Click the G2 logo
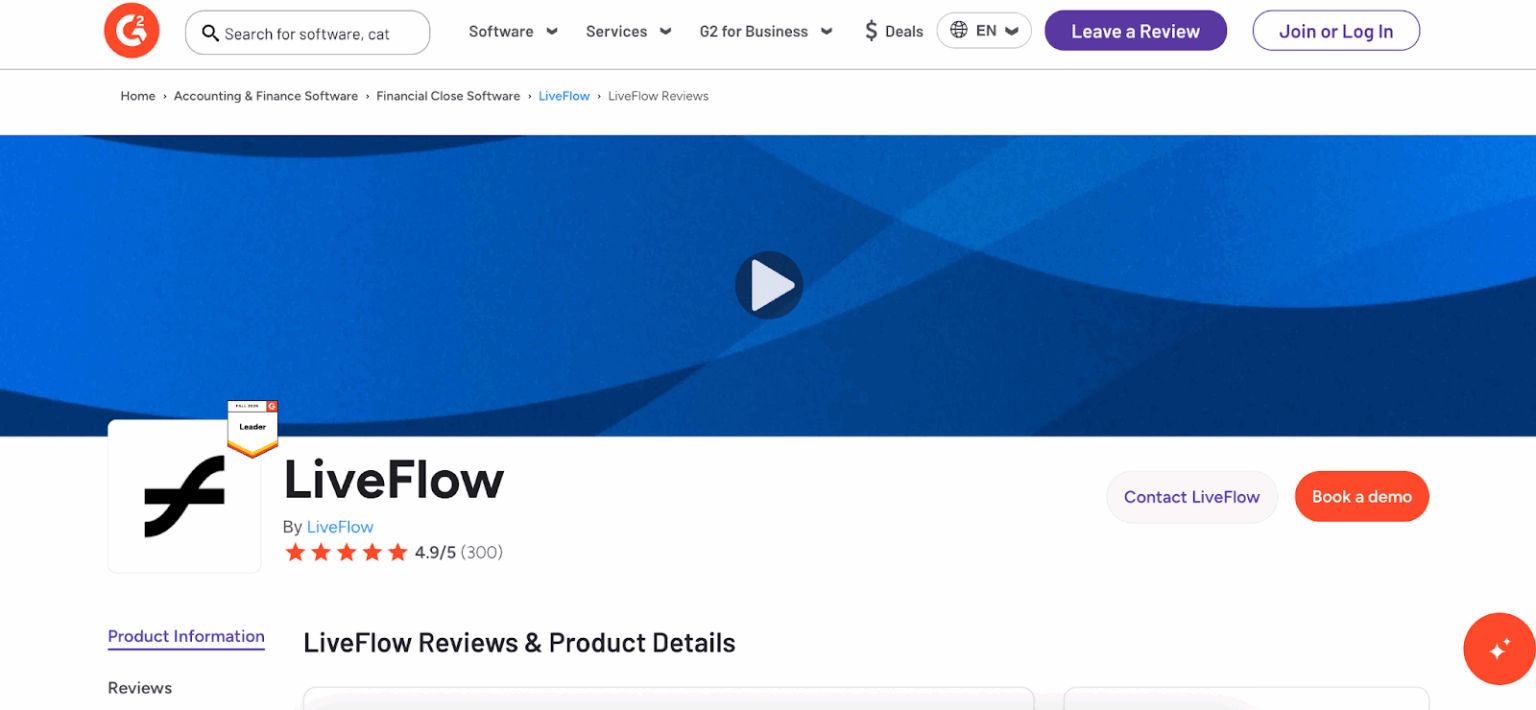The width and height of the screenshot is (1536, 710). tap(131, 30)
